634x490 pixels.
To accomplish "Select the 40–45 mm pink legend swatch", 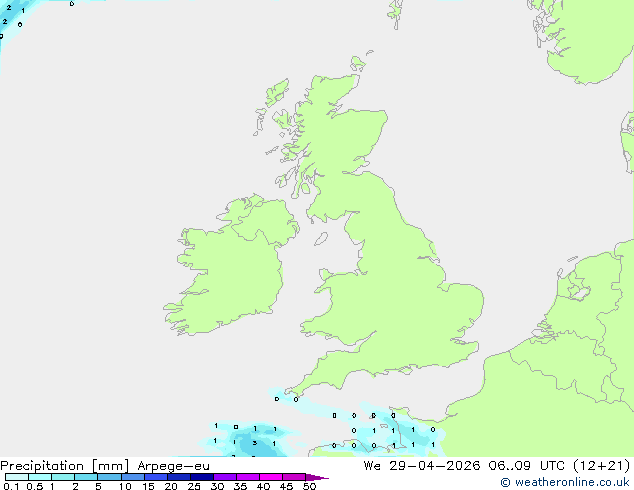I will point(271,477).
